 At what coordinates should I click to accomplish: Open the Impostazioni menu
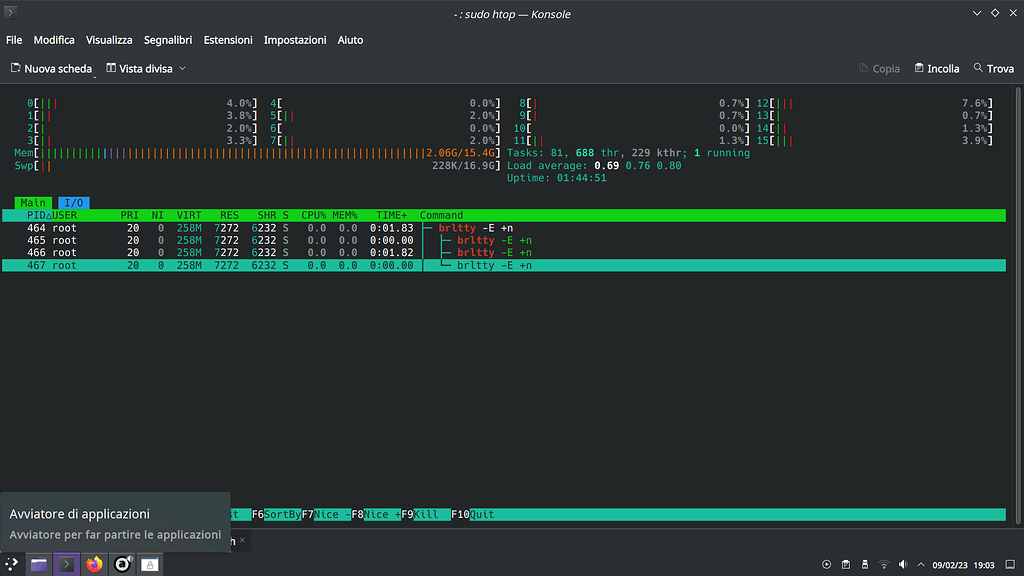tap(295, 40)
